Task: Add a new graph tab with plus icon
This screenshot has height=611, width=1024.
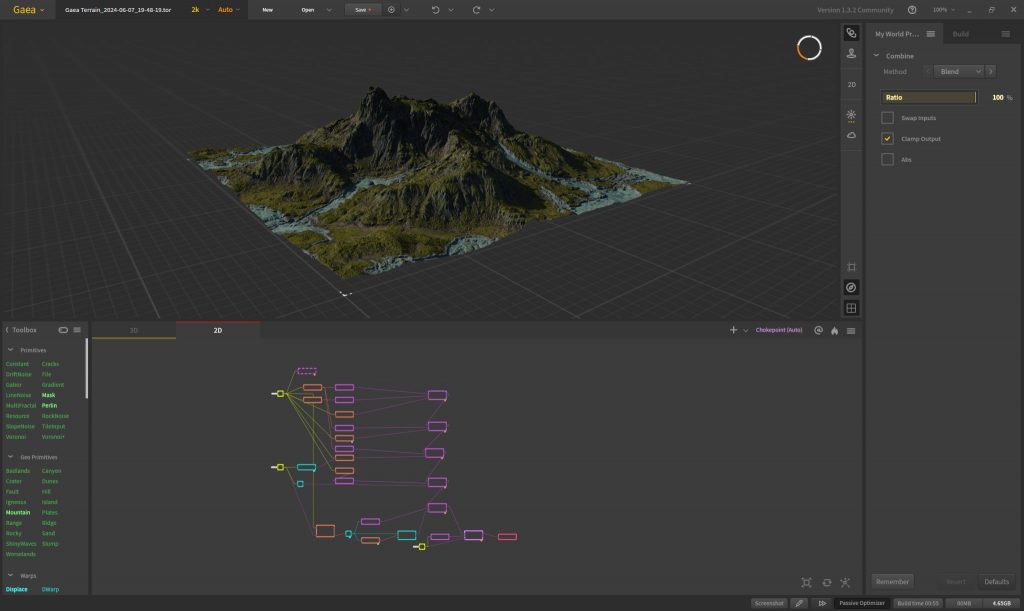Action: 733,330
